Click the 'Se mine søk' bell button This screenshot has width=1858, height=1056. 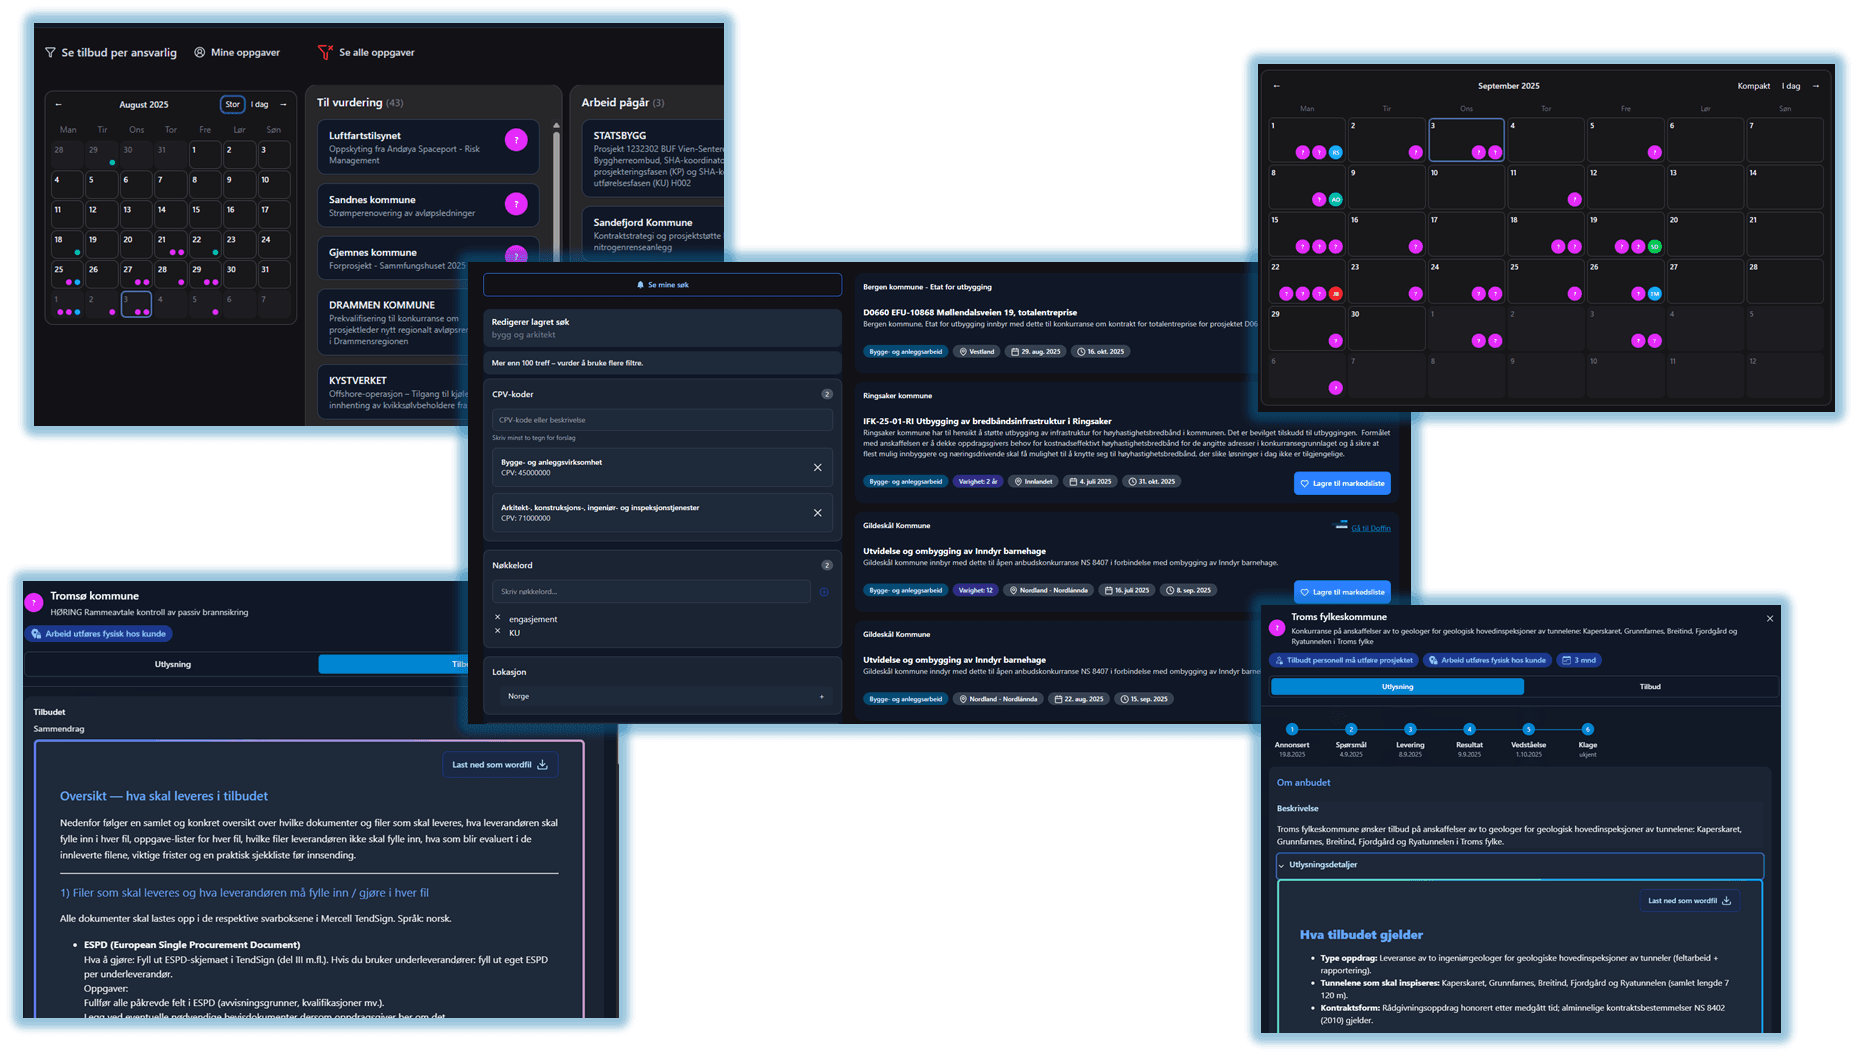(662, 285)
